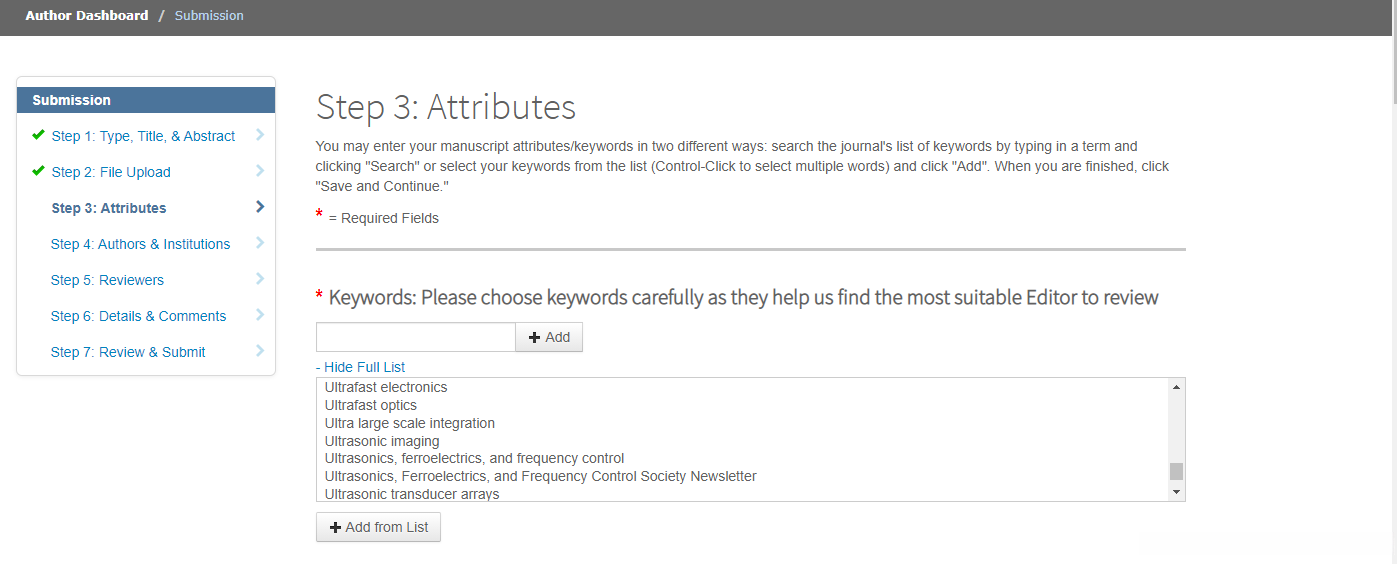This screenshot has height=564, width=1397.
Task: Collapse keywords with Hide Full List
Action: pos(360,367)
